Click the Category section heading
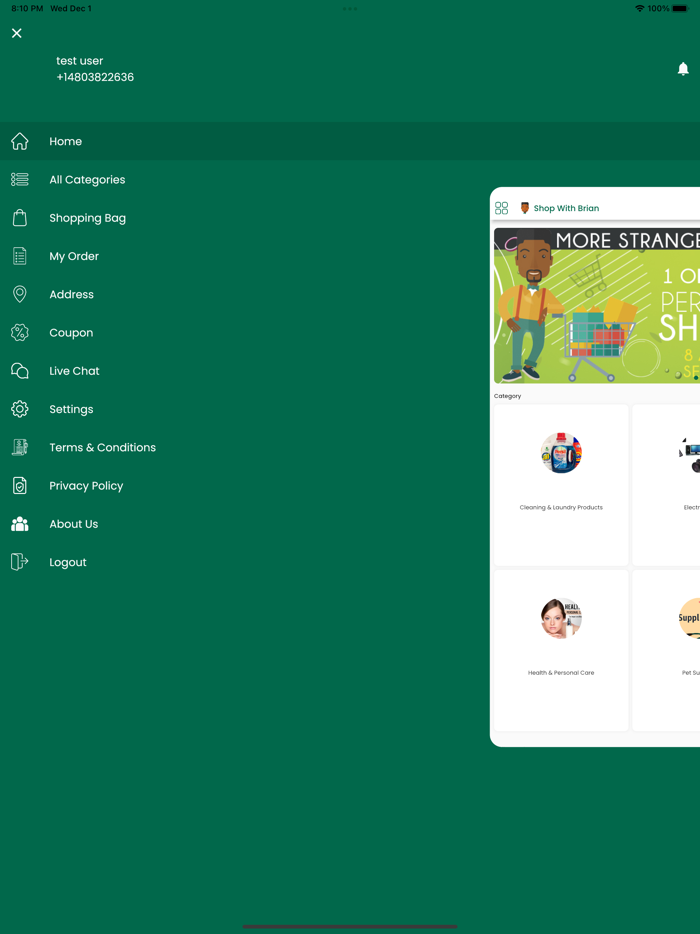The width and height of the screenshot is (700, 934). coord(508,396)
